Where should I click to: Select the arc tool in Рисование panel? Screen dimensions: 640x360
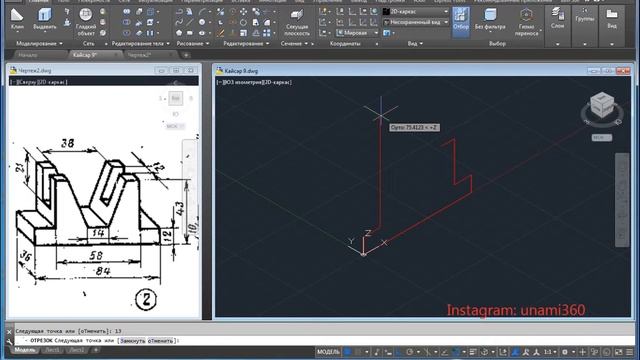coord(202,12)
